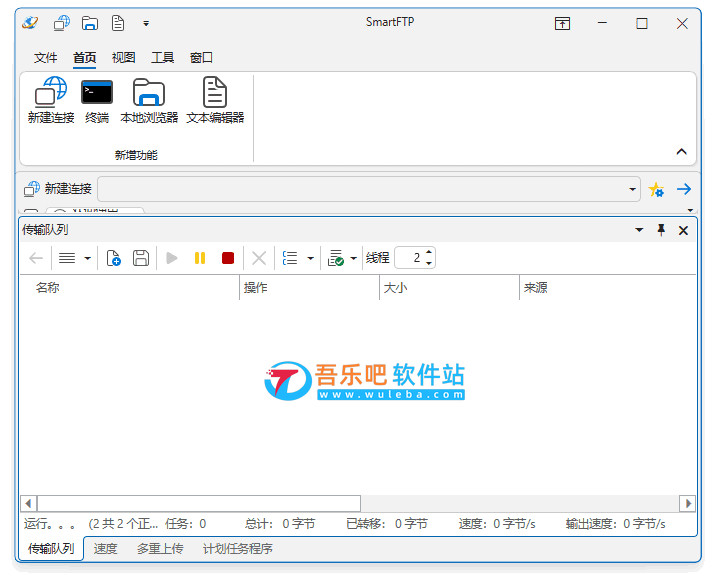Sort by 操作 column header
716x584 pixels.
pos(309,288)
